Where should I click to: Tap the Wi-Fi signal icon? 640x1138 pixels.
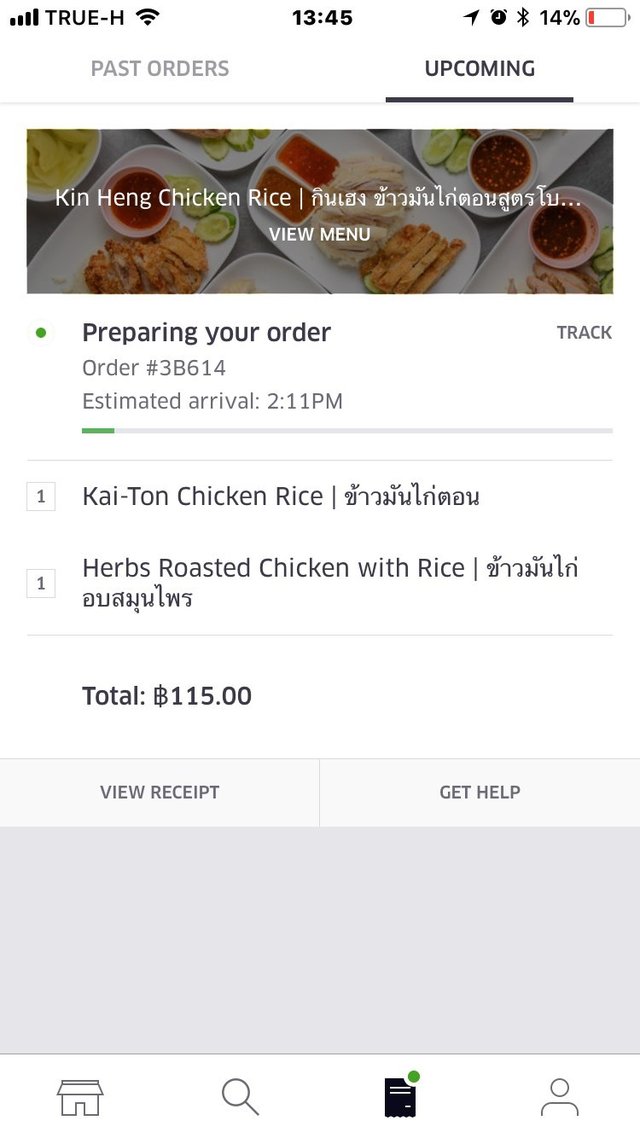click(x=148, y=17)
